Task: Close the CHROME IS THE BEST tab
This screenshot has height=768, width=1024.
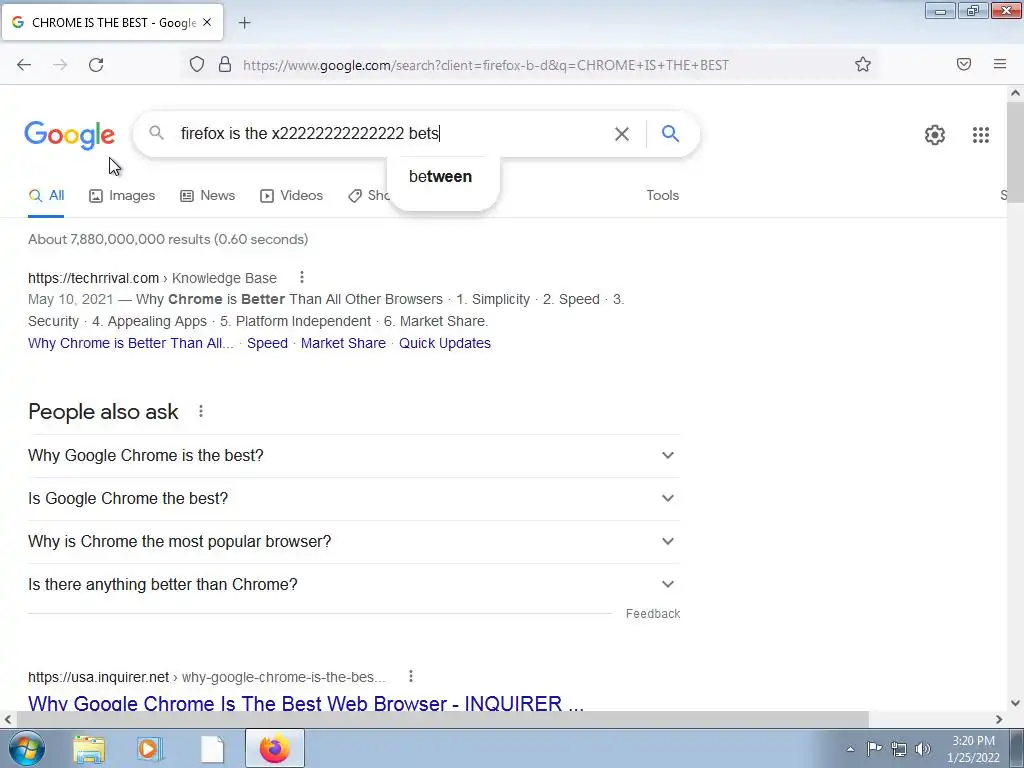Action: click(207, 22)
